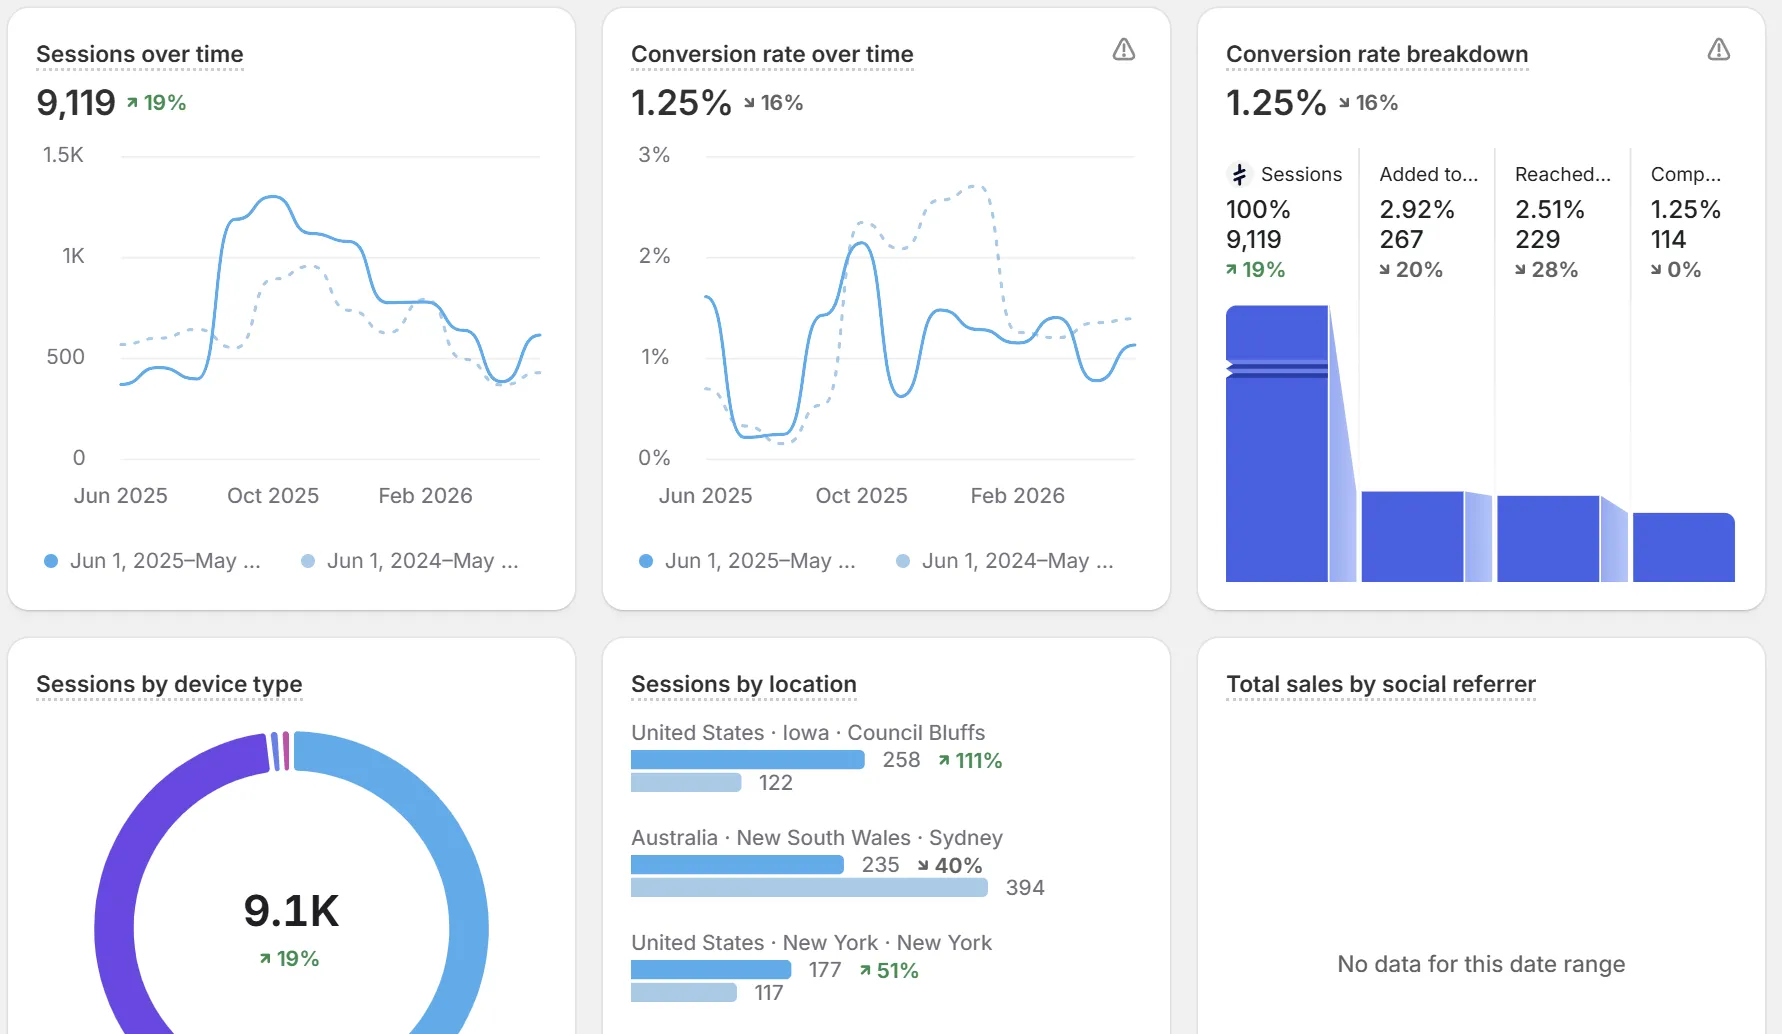This screenshot has height=1034, width=1782.
Task: Click the 114 completed count
Action: pyautogui.click(x=1668, y=239)
